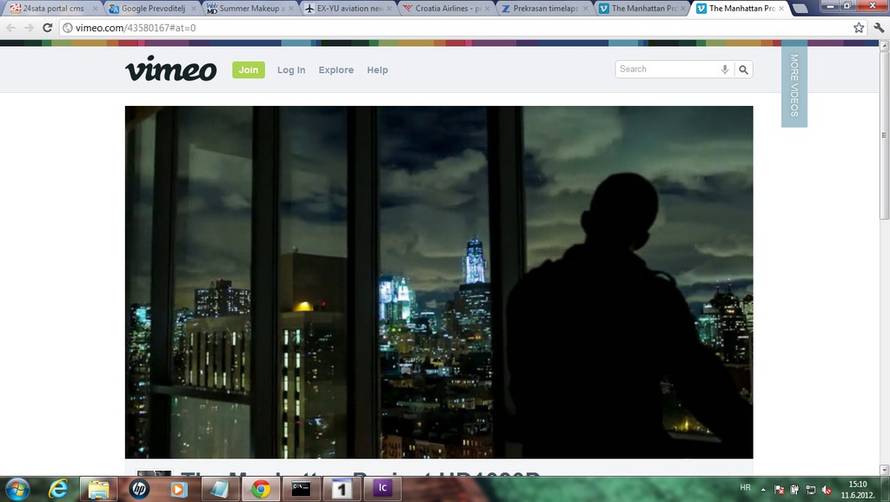
Task: Open the command prompt taskbar icon
Action: click(x=301, y=488)
